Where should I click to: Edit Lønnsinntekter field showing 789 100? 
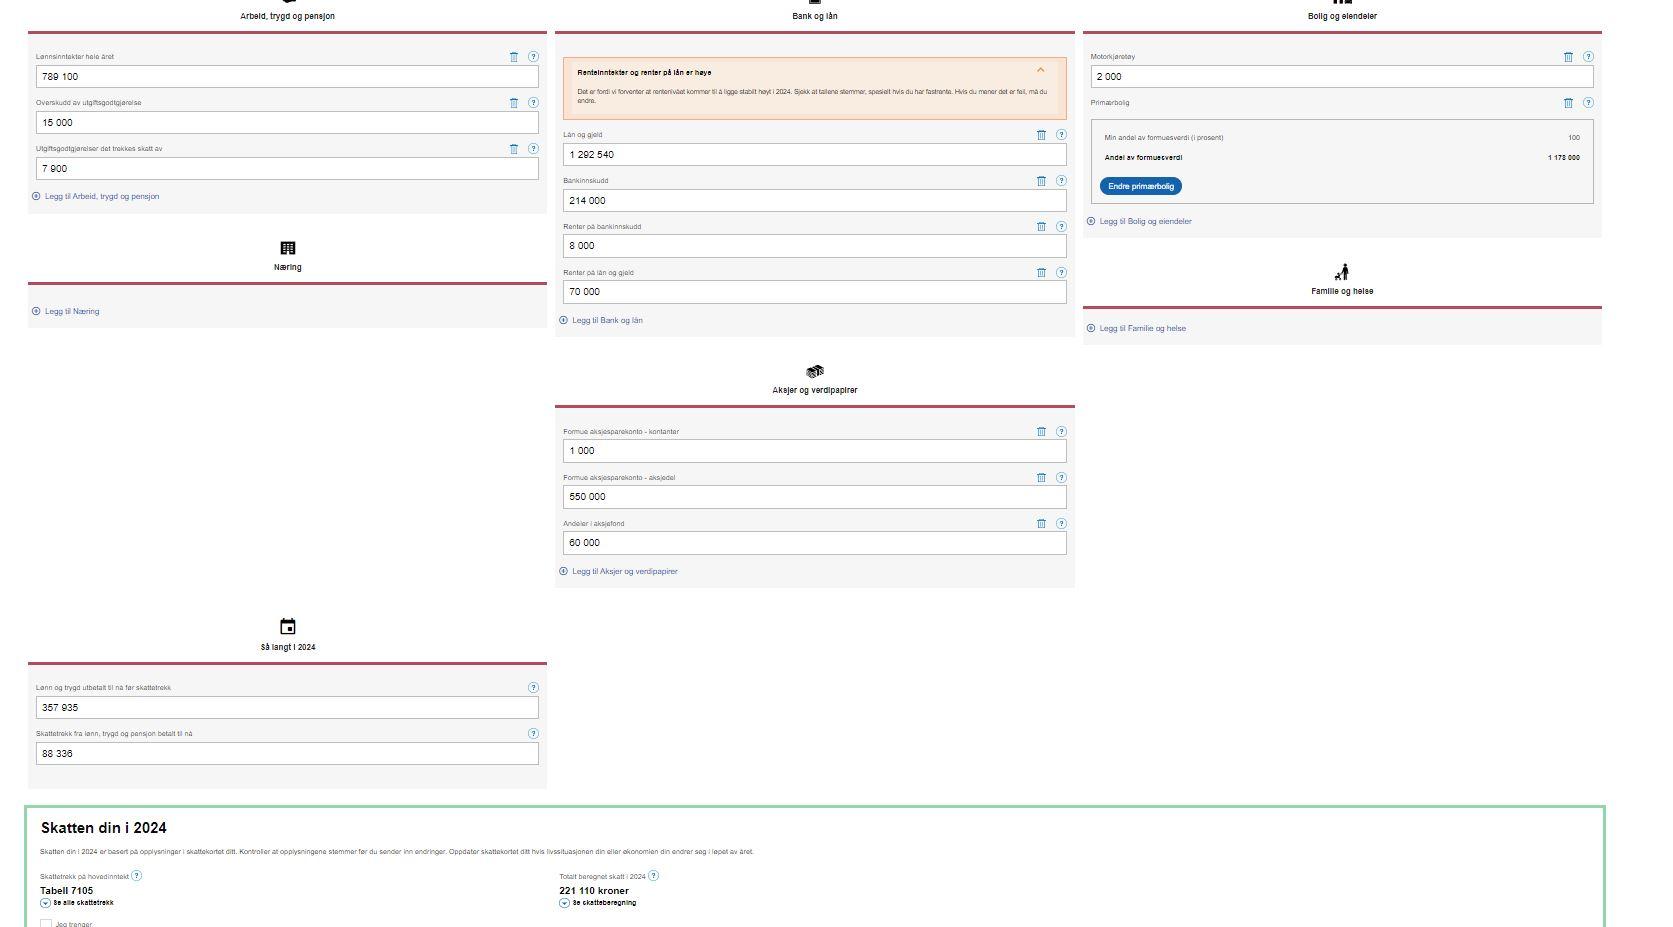click(287, 77)
